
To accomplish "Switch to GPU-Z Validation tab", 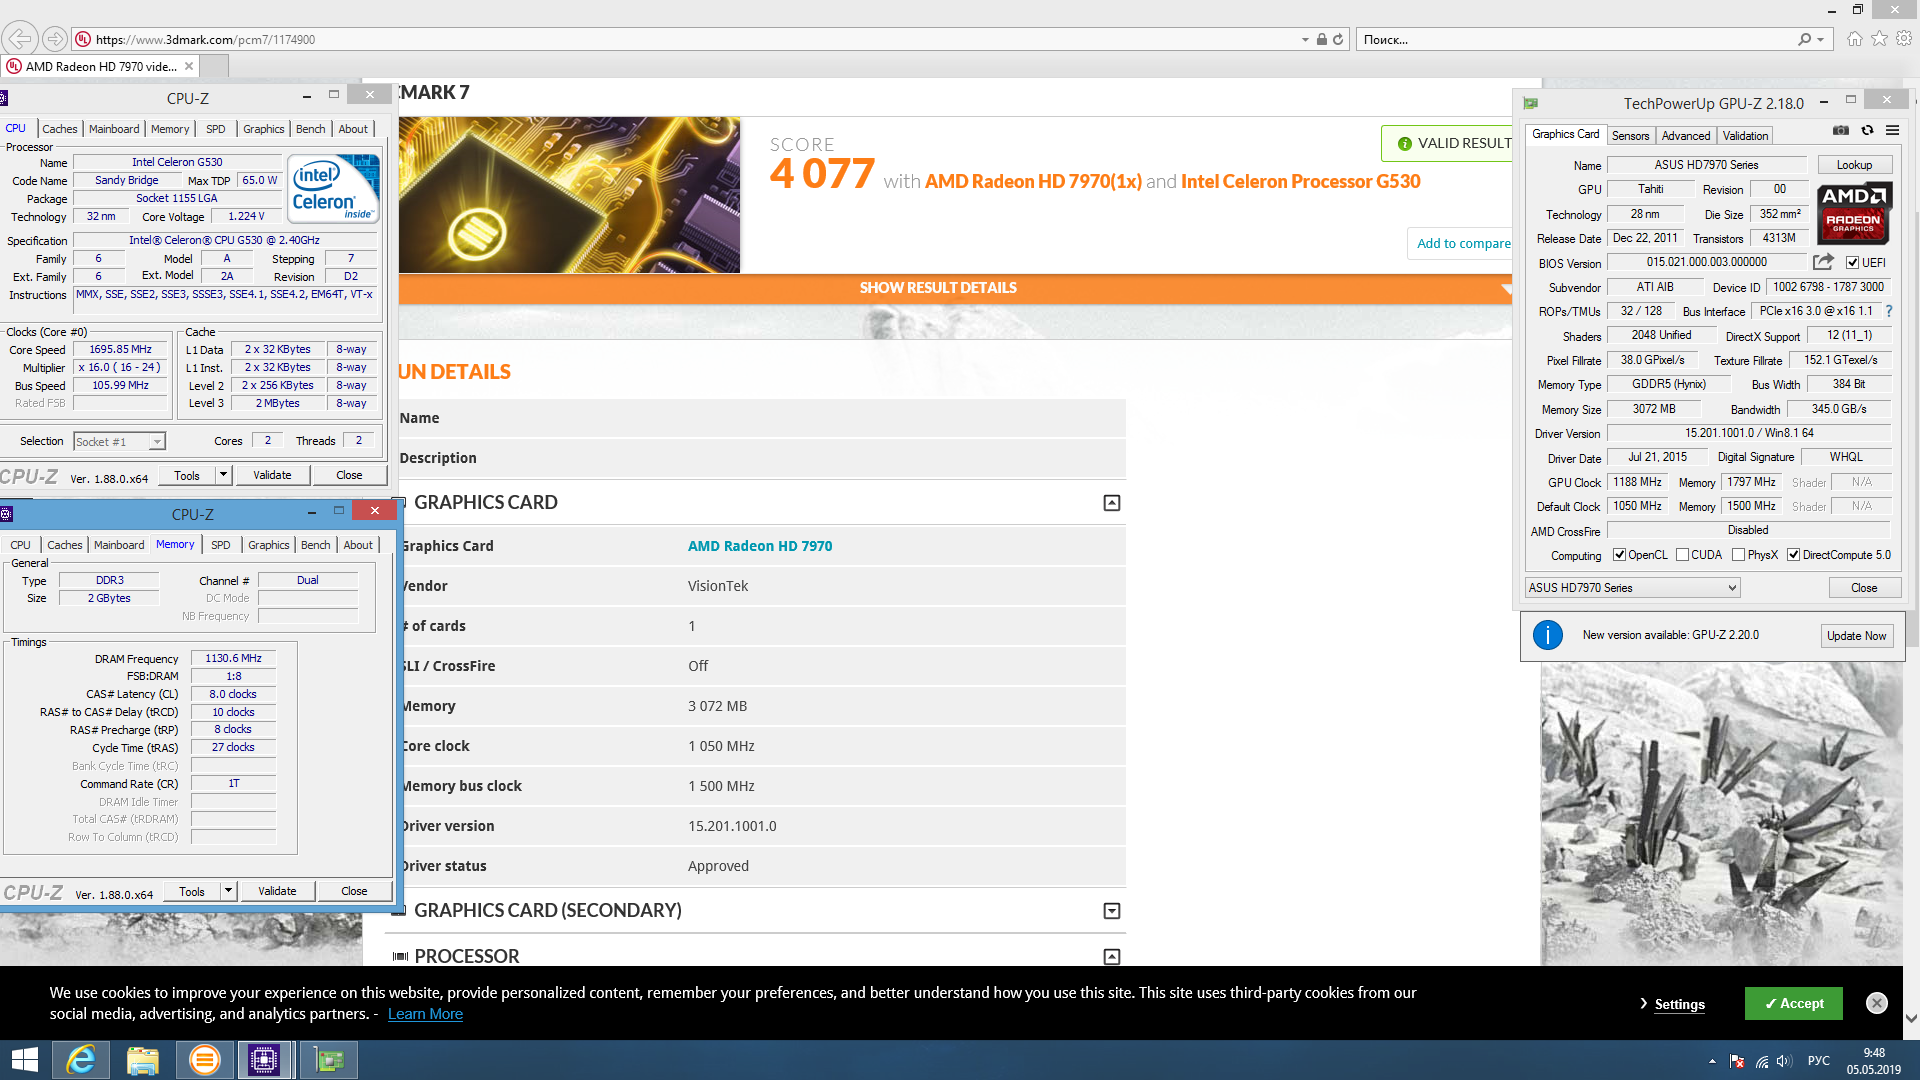I will (1745, 136).
